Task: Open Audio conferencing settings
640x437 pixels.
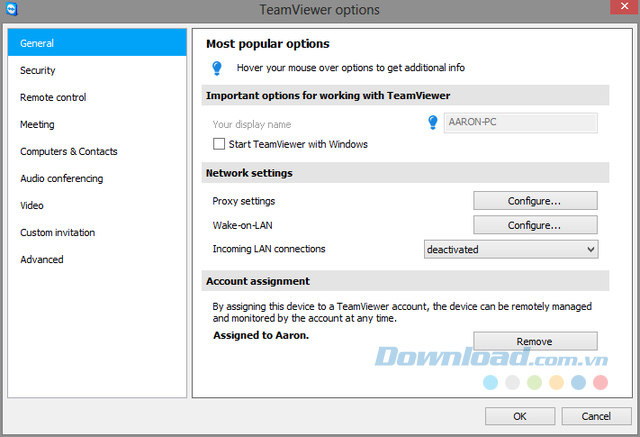Action: pyautogui.click(x=97, y=178)
